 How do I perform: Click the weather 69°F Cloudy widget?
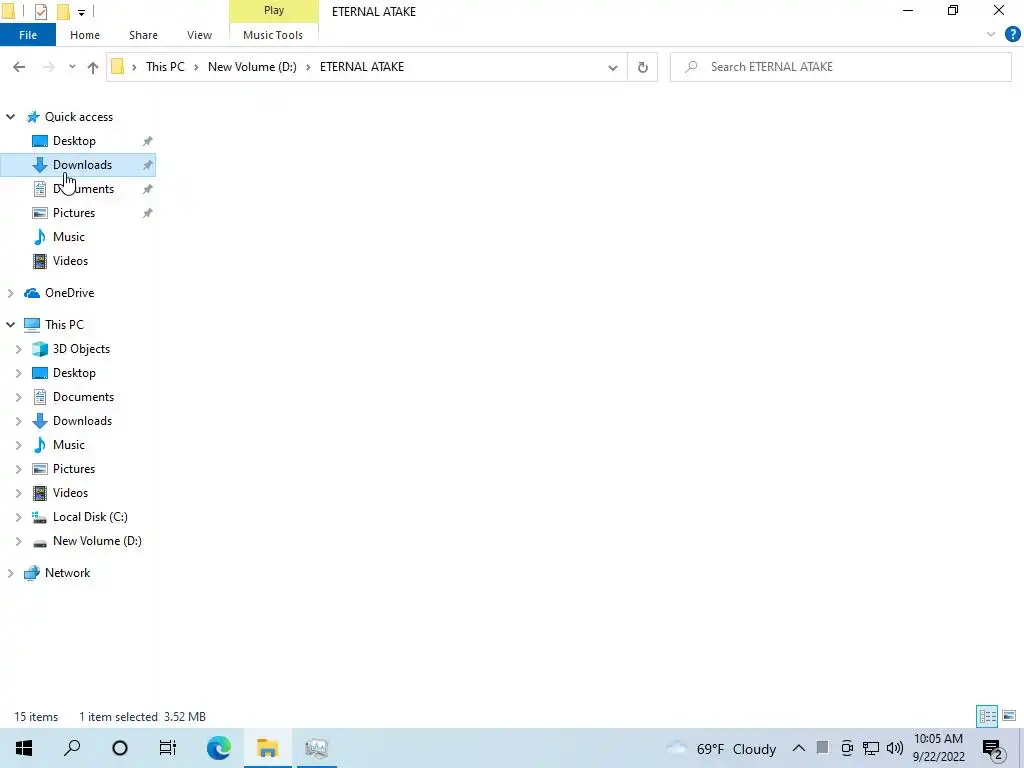point(722,748)
